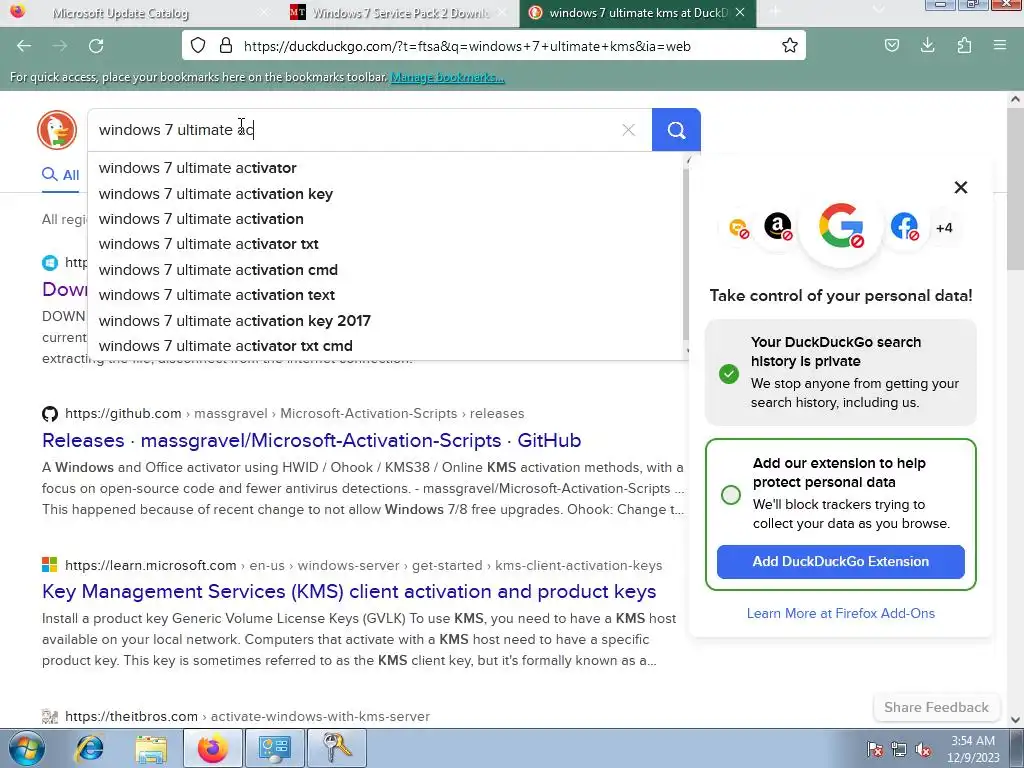Choose suggestion windows 7 ultimate activator txt
This screenshot has height=768, width=1024.
click(208, 244)
